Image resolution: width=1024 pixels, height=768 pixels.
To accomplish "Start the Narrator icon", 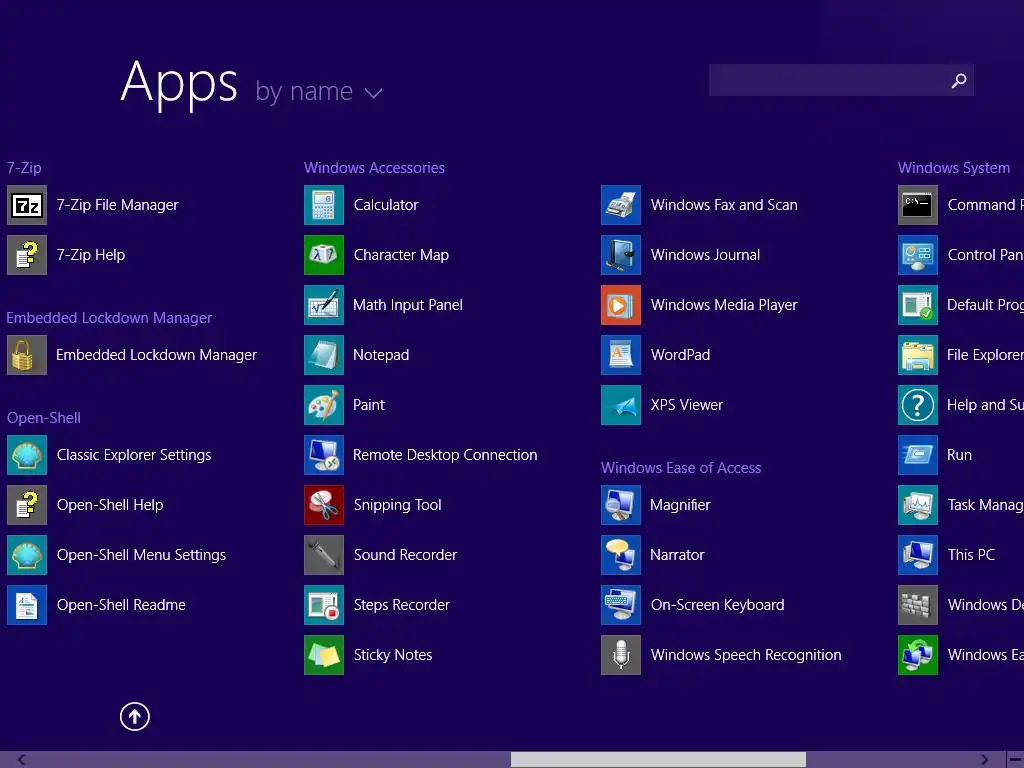I will tap(621, 555).
